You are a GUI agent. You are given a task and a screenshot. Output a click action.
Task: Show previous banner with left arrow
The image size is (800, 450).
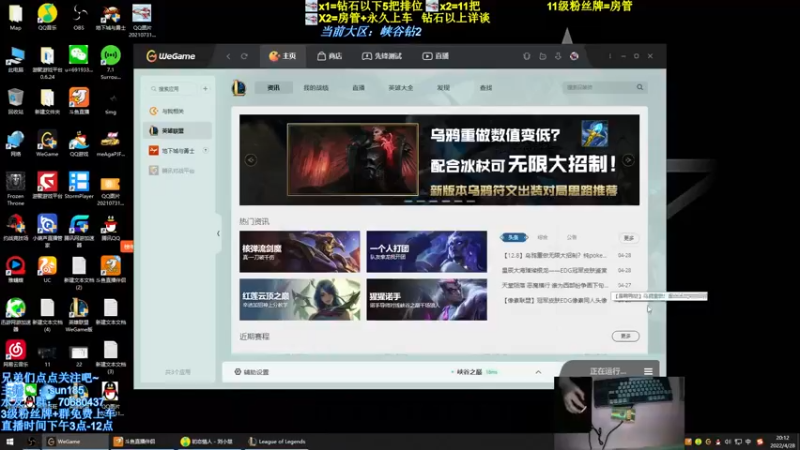pyautogui.click(x=251, y=160)
